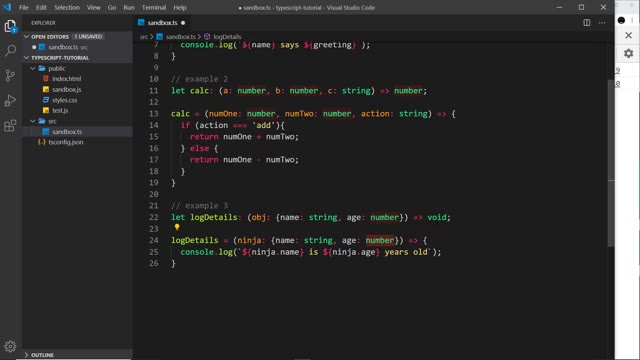Screen dimensions: 640x360
Task: Open tsconfig.json in the explorer
Action: [65, 142]
